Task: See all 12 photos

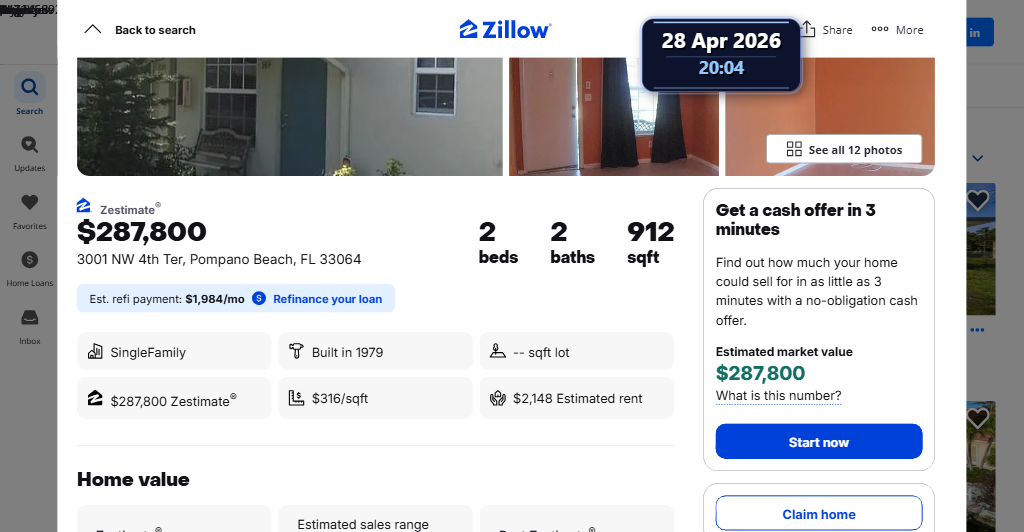Action: coord(844,149)
